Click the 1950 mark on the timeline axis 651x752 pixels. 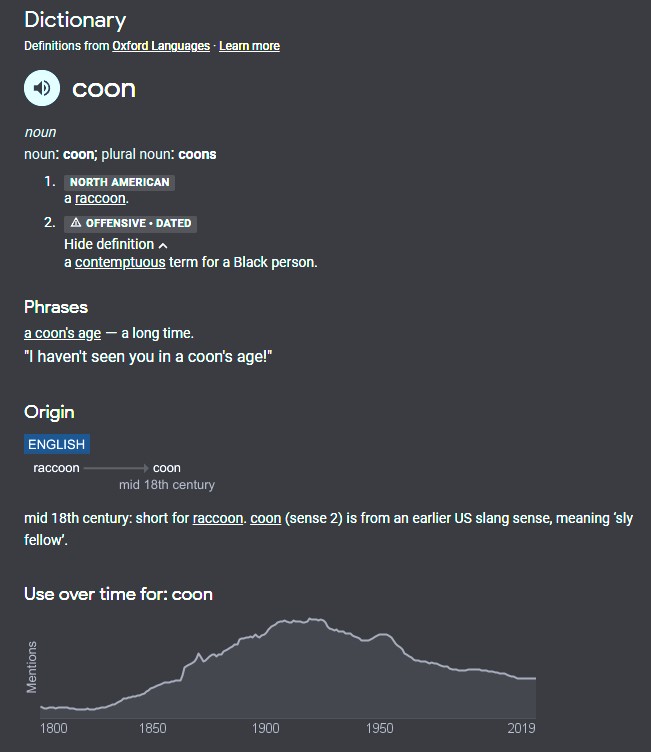[x=380, y=728]
